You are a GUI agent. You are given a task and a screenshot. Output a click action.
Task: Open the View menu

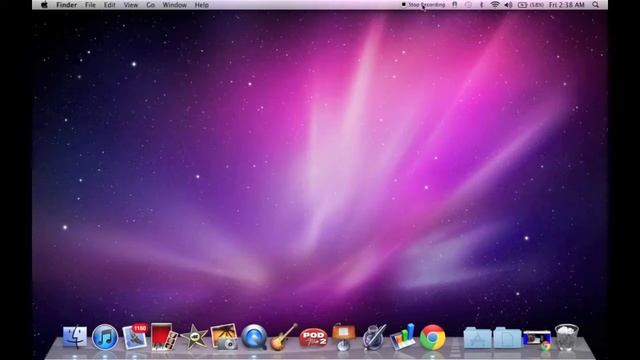coord(131,5)
